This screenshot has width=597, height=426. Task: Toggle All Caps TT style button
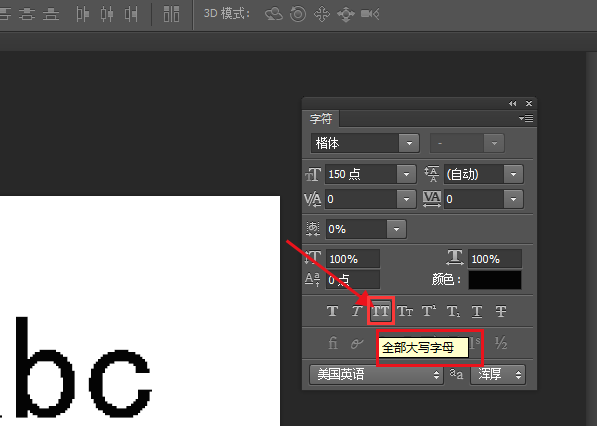coord(381,311)
